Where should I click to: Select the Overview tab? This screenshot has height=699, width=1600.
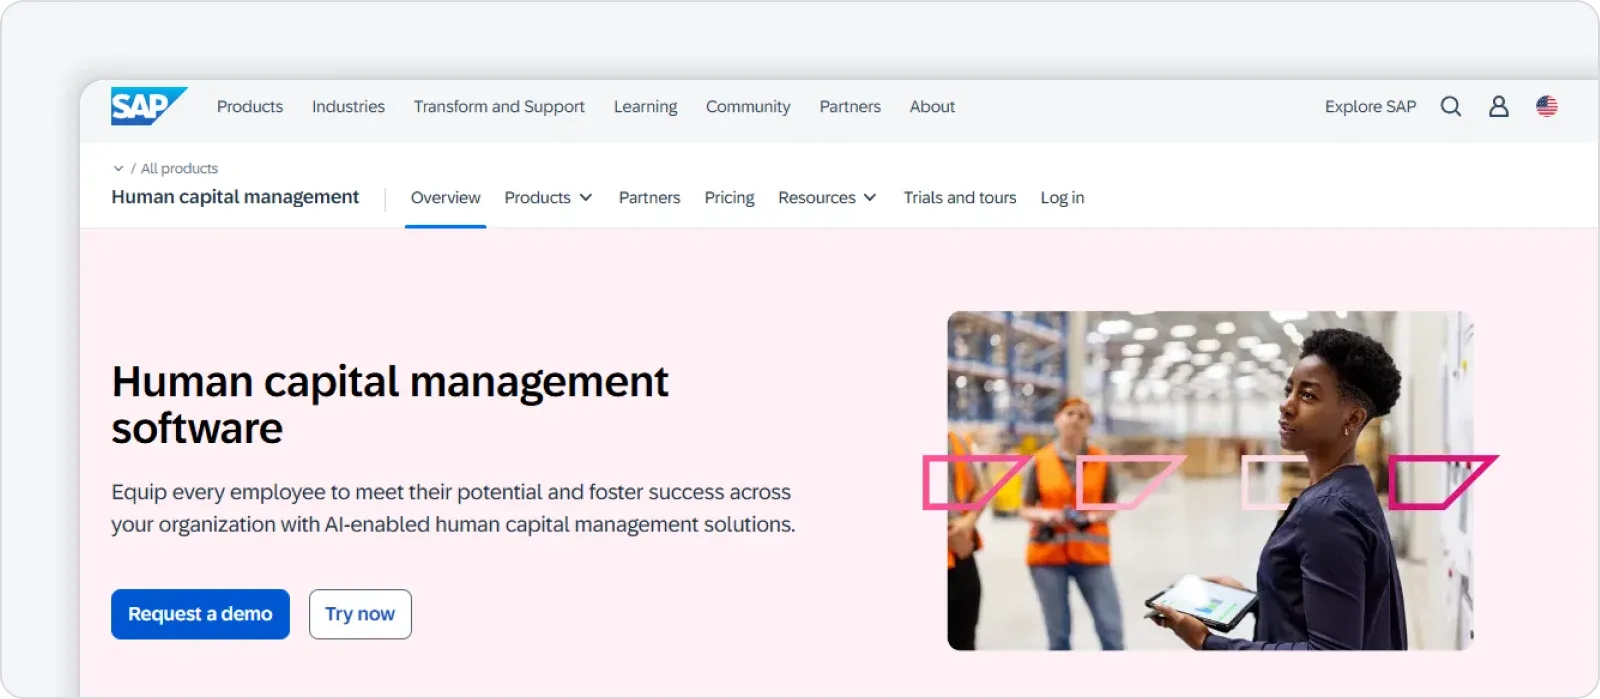[x=445, y=198]
